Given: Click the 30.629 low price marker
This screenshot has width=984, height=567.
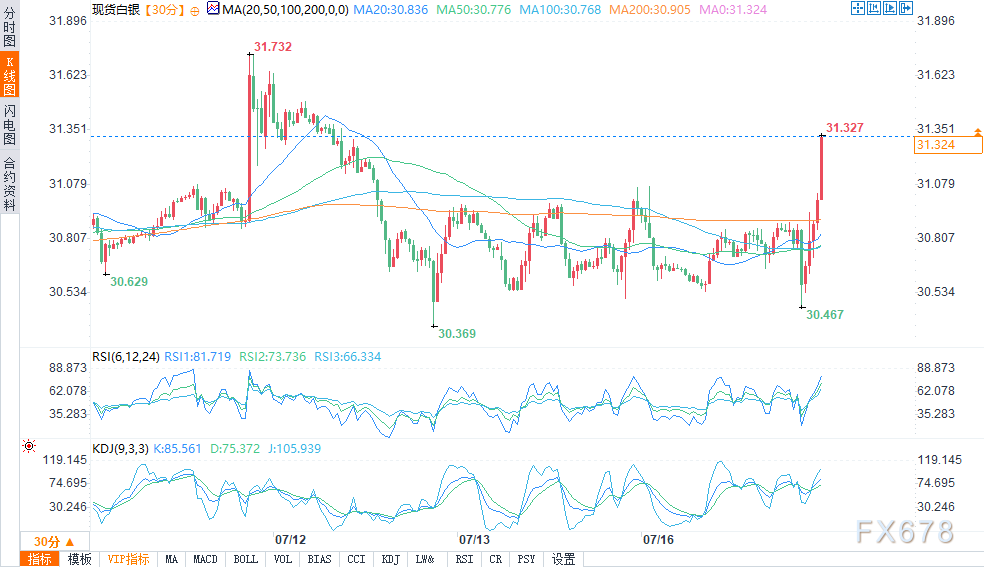Looking at the screenshot, I should click(x=129, y=282).
